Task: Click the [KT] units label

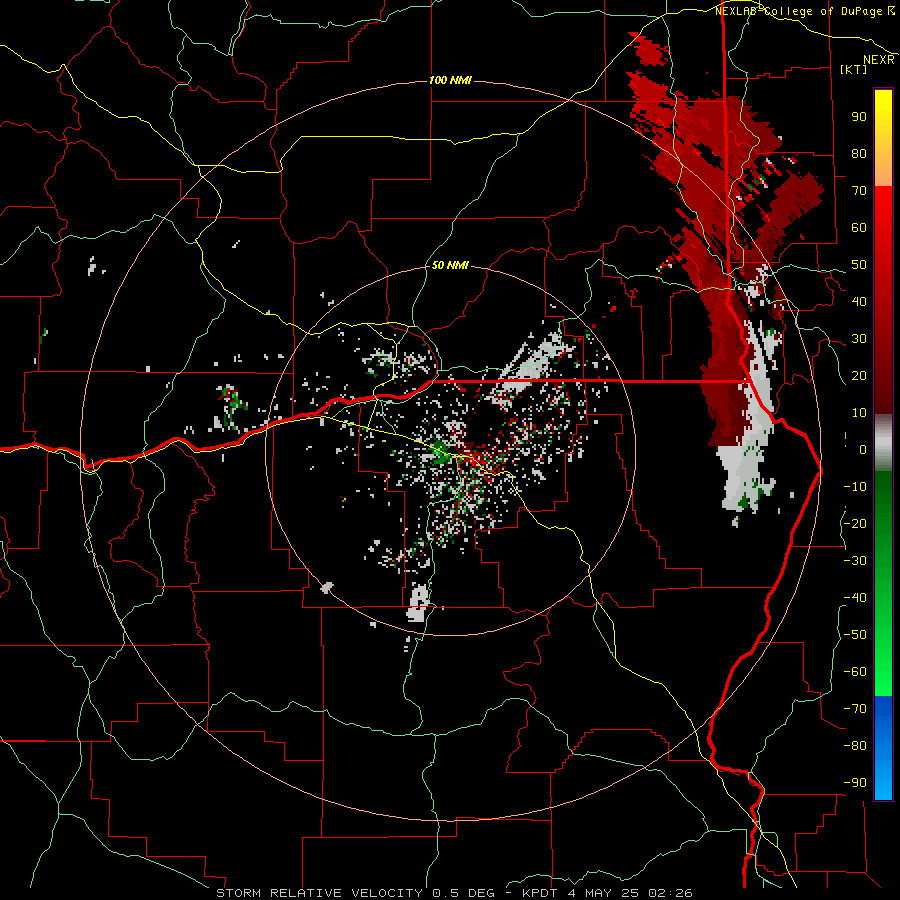Action: [x=854, y=69]
